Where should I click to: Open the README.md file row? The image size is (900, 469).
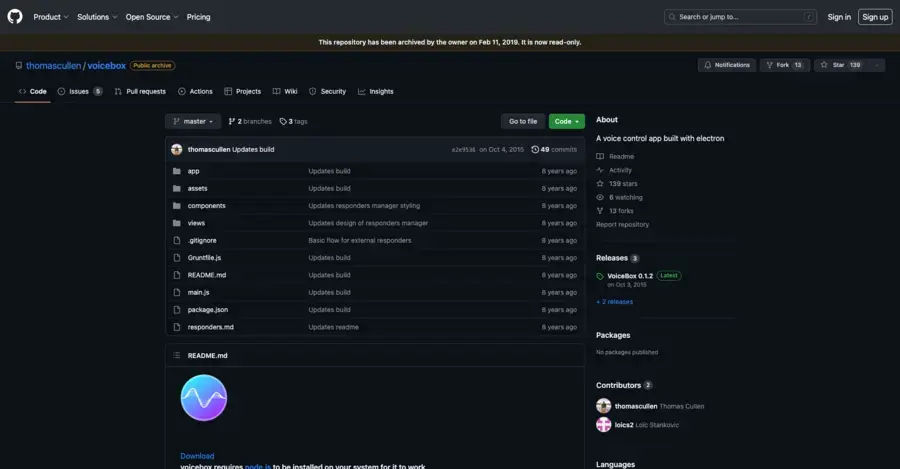tap(375, 275)
